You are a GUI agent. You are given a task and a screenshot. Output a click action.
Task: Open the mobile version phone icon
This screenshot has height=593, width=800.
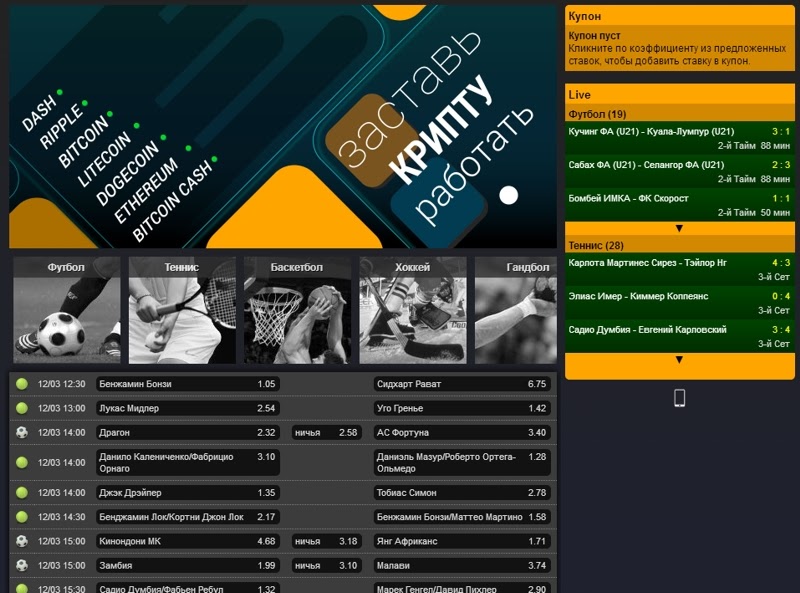pyautogui.click(x=679, y=398)
